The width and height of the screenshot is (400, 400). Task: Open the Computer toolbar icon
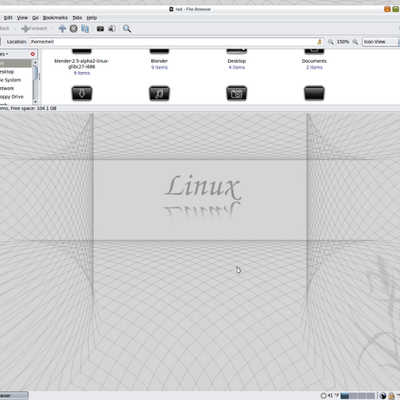[112, 29]
